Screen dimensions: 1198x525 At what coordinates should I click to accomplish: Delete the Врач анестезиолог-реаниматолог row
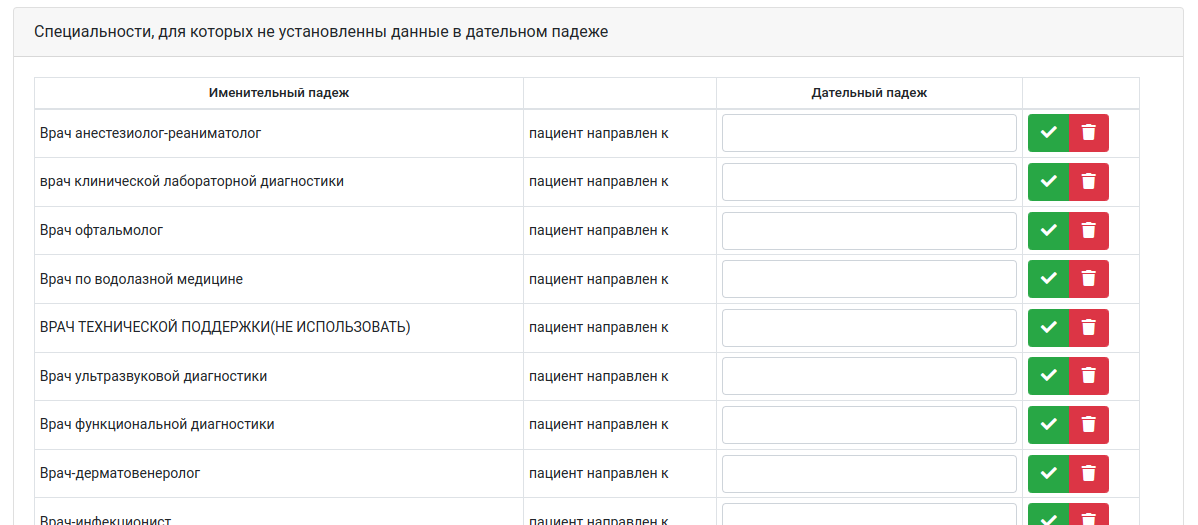pos(1089,133)
